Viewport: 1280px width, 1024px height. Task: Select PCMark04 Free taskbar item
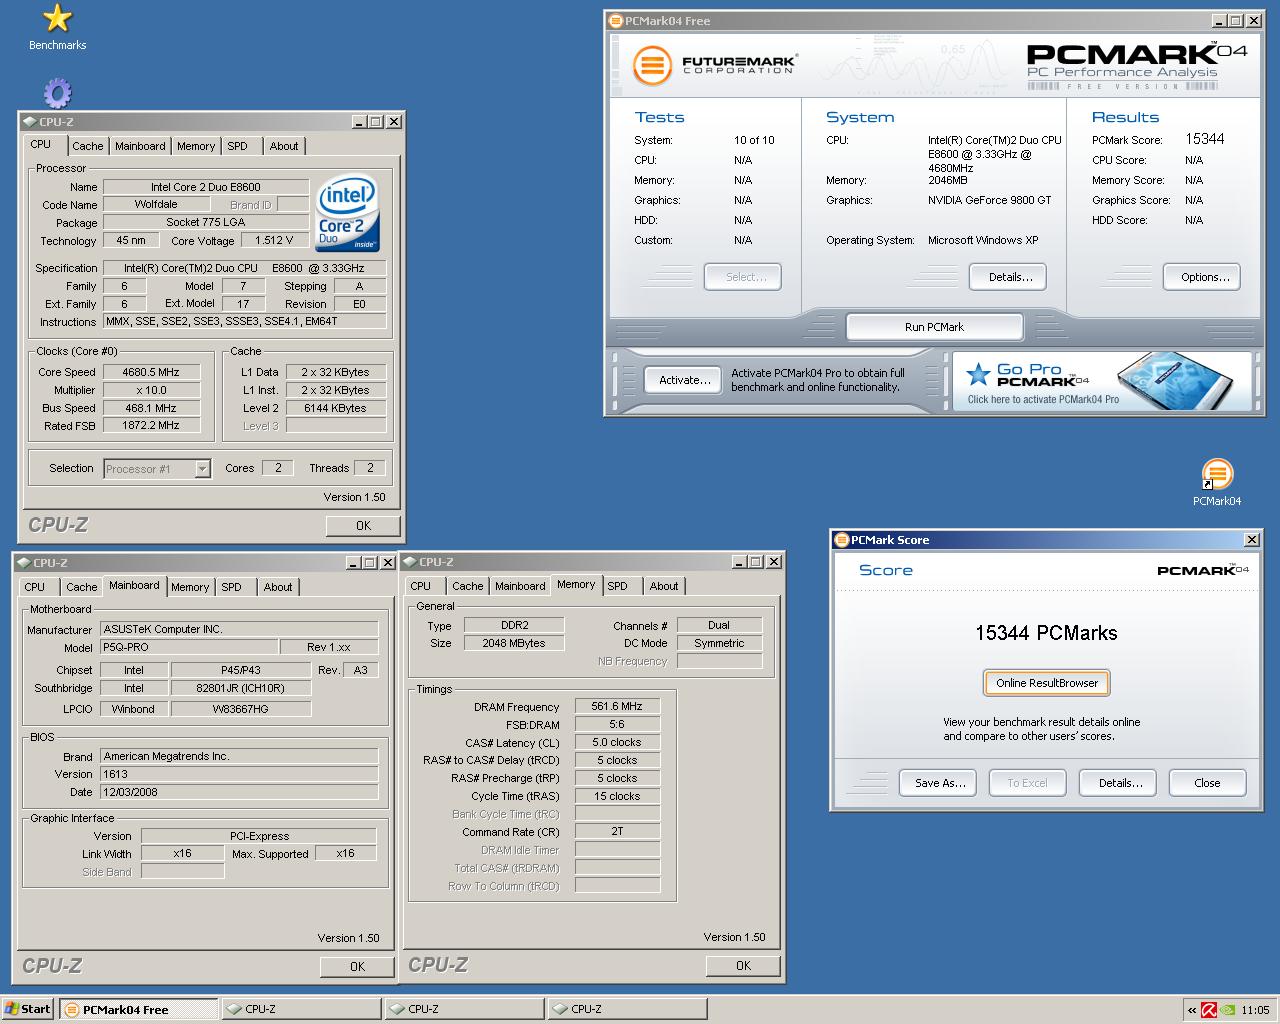click(138, 1009)
